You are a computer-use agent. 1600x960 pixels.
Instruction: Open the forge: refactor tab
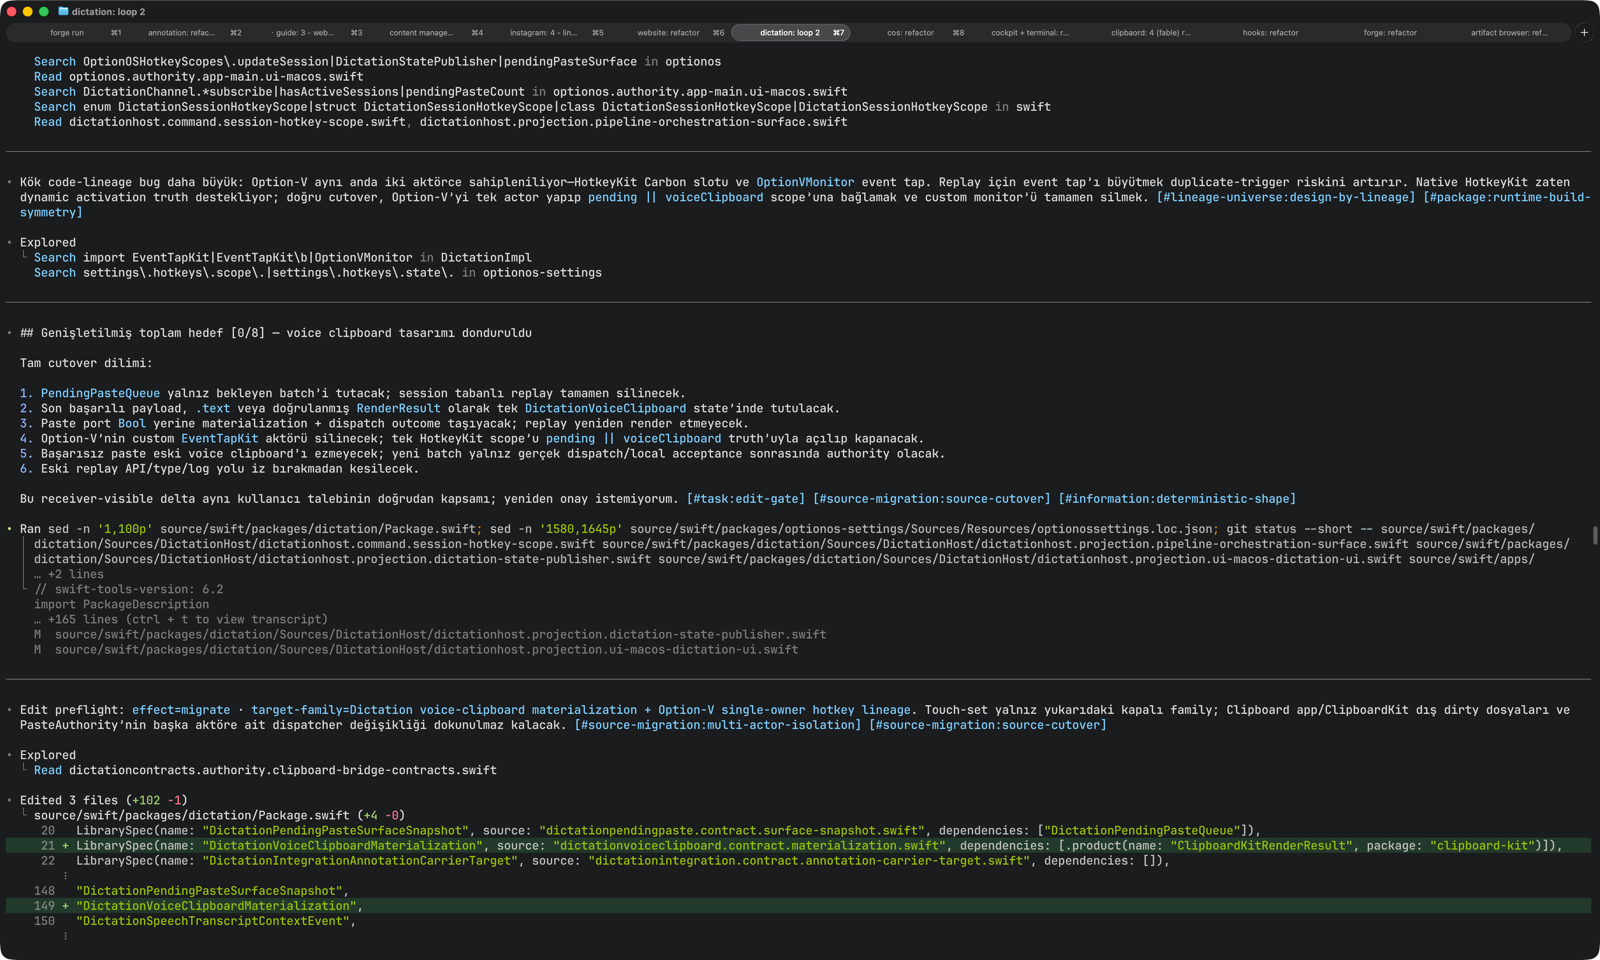[x=1390, y=33]
